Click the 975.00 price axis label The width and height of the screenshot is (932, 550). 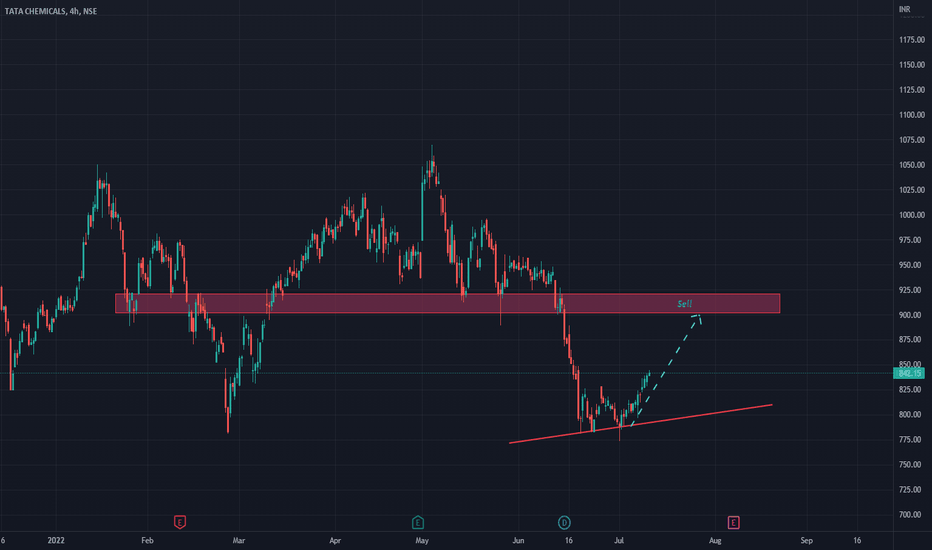[912, 240]
